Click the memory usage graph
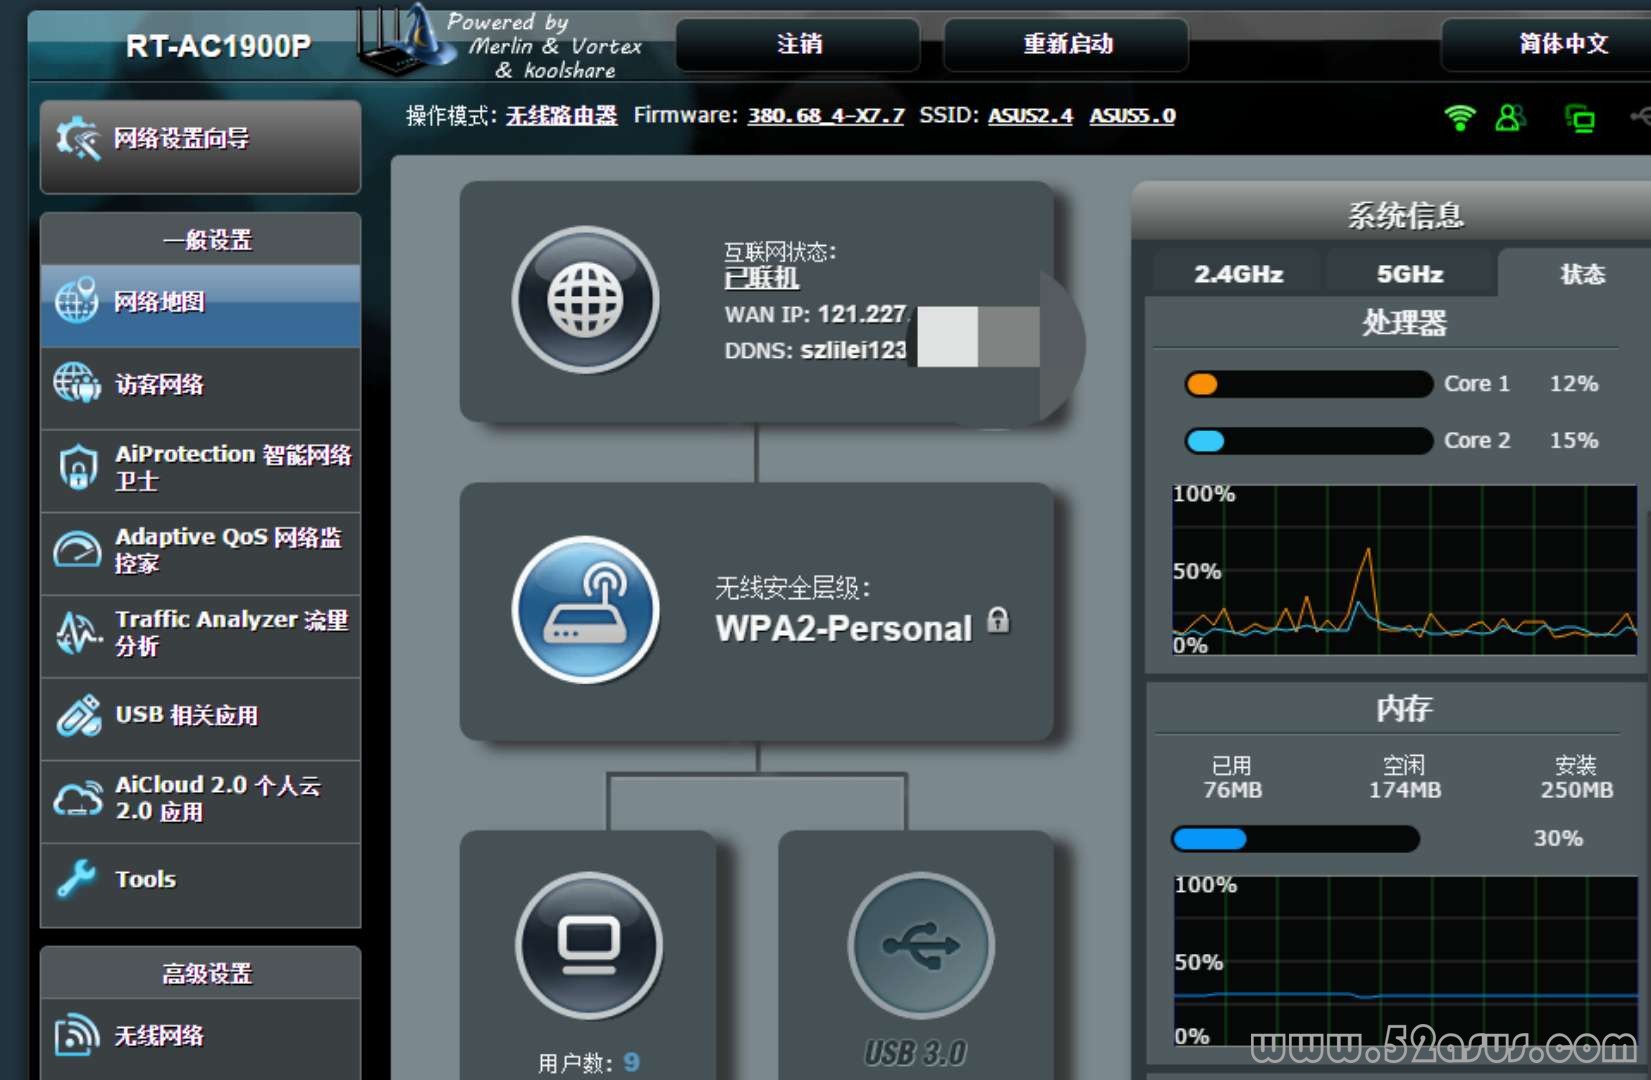Screen dimensions: 1651x1080 (x=1405, y=961)
